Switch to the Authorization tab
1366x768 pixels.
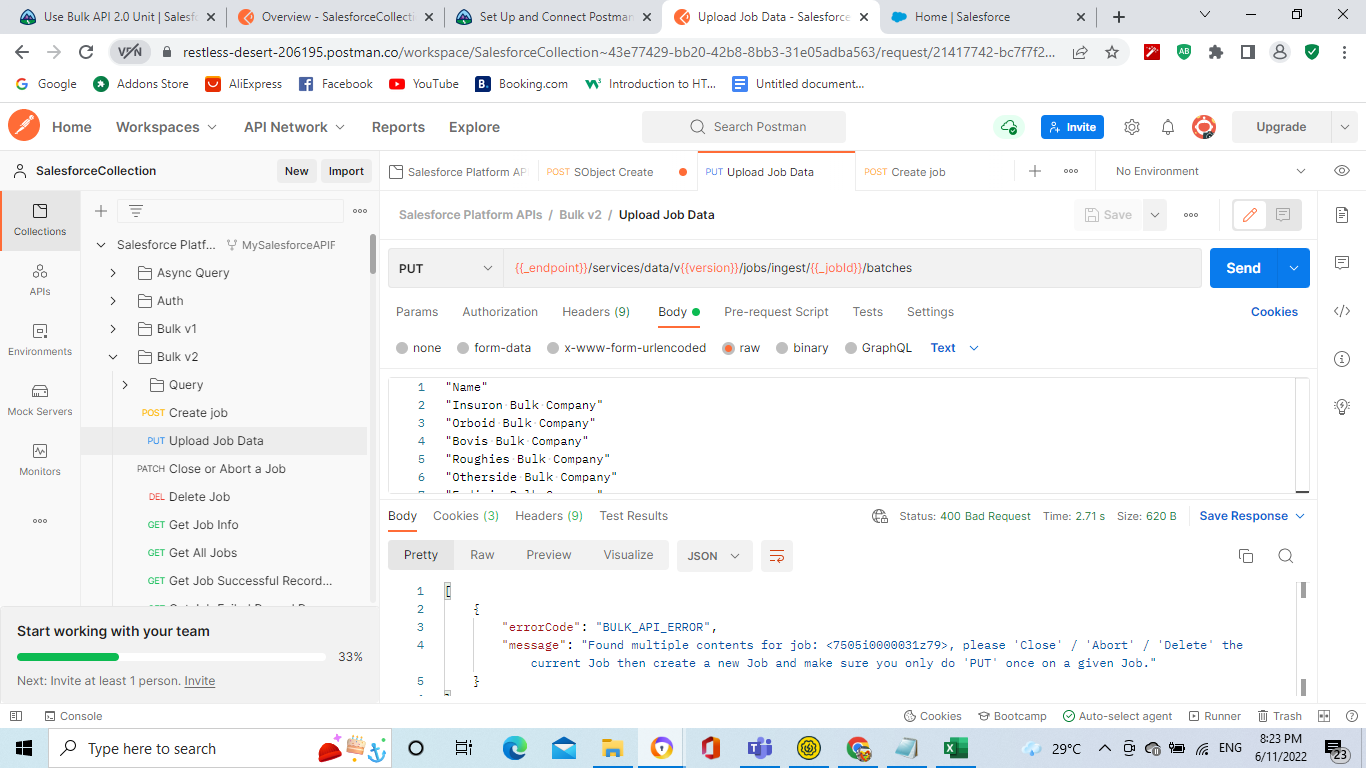[500, 312]
